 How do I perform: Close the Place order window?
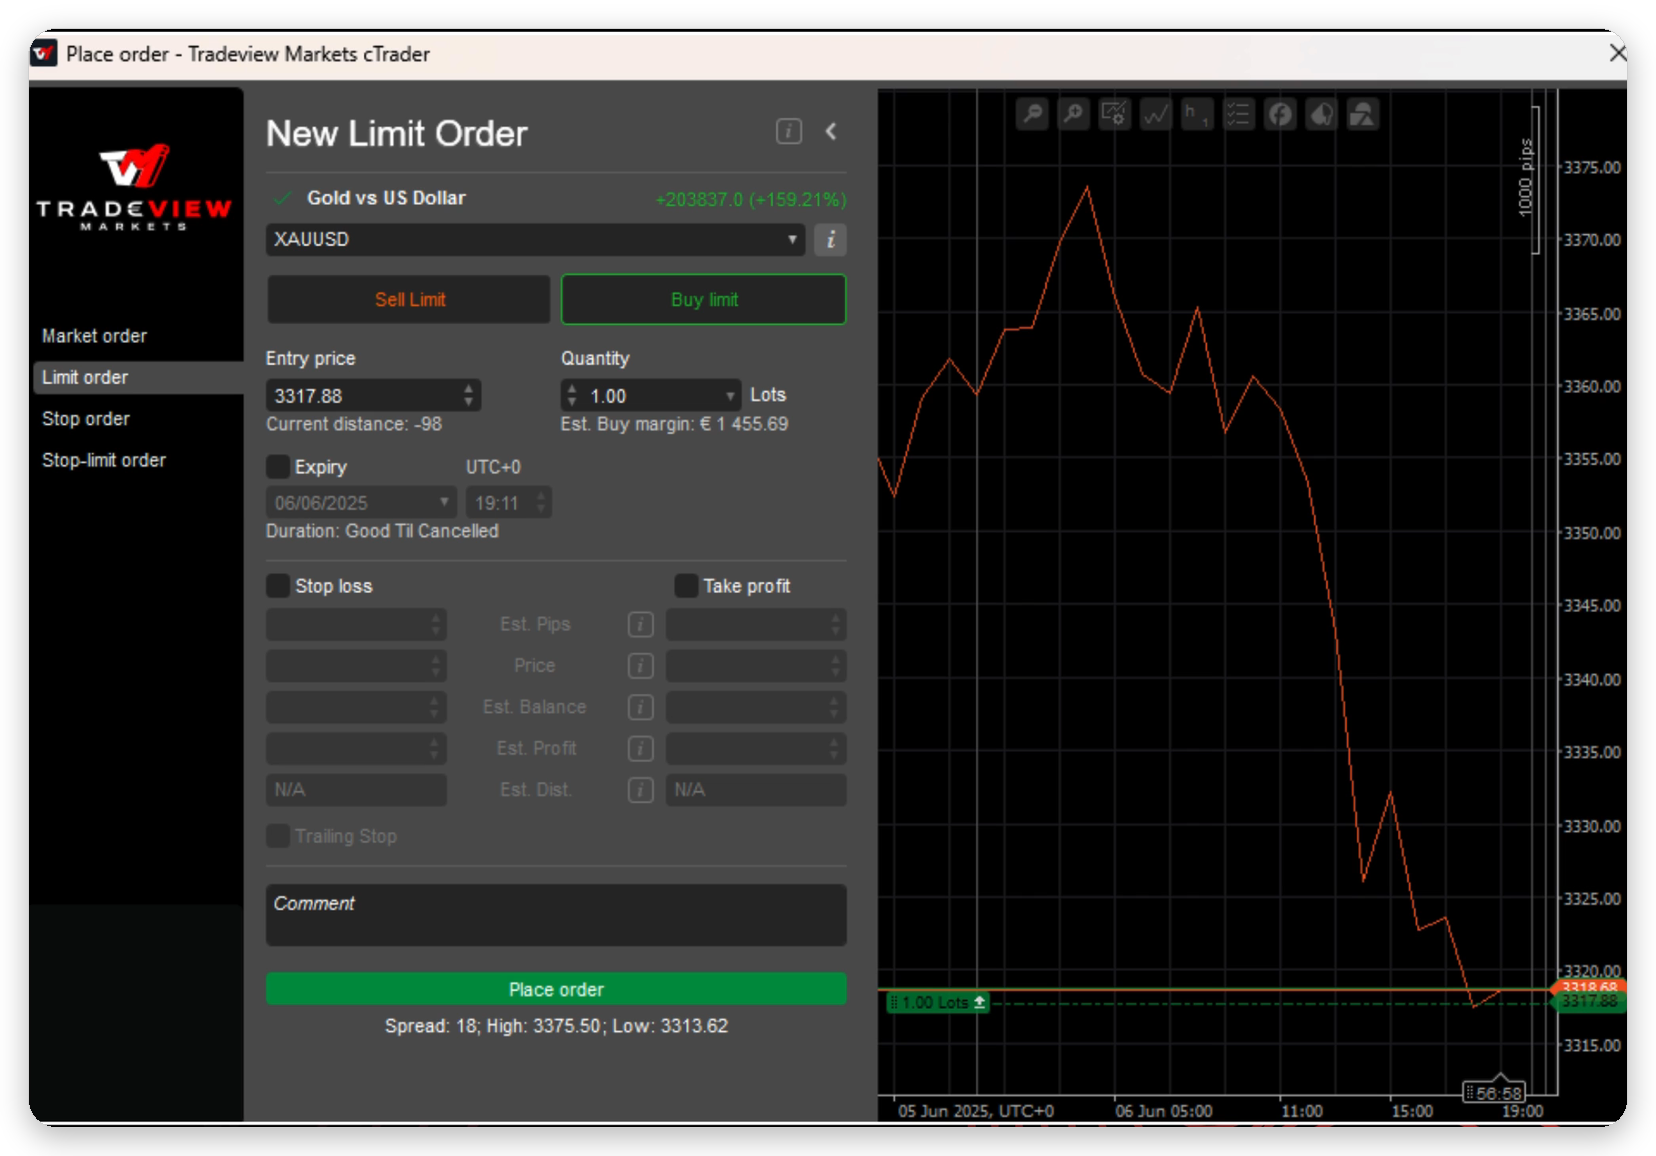pos(1617,53)
